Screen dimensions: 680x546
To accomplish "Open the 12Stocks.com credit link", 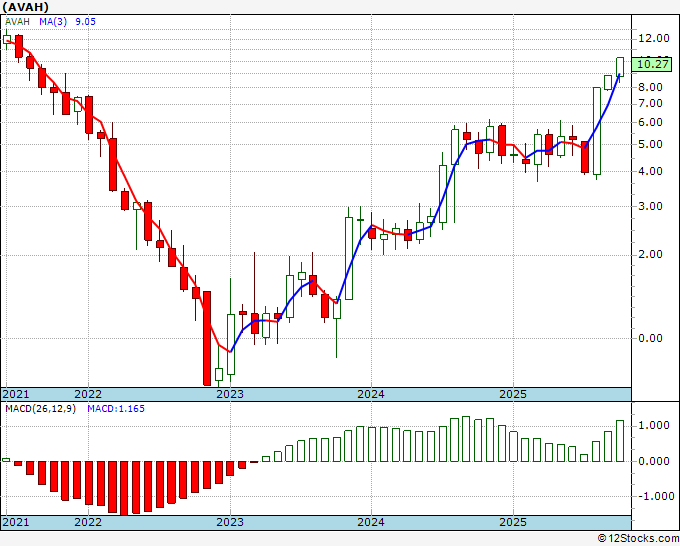I will coord(638,539).
